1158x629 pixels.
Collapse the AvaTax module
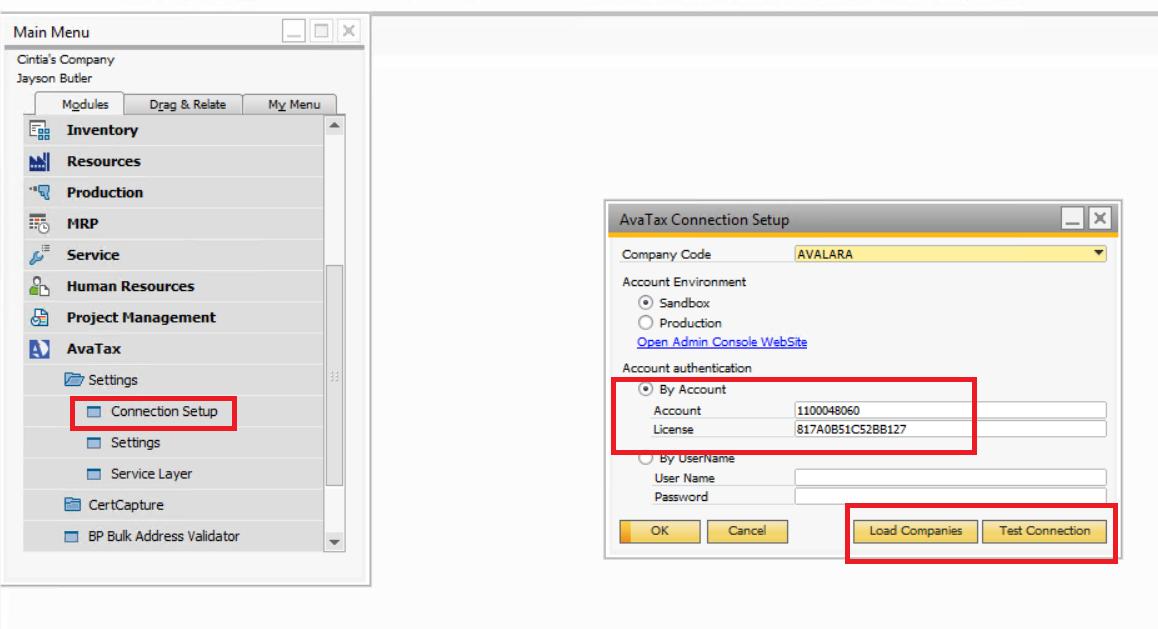click(x=94, y=348)
